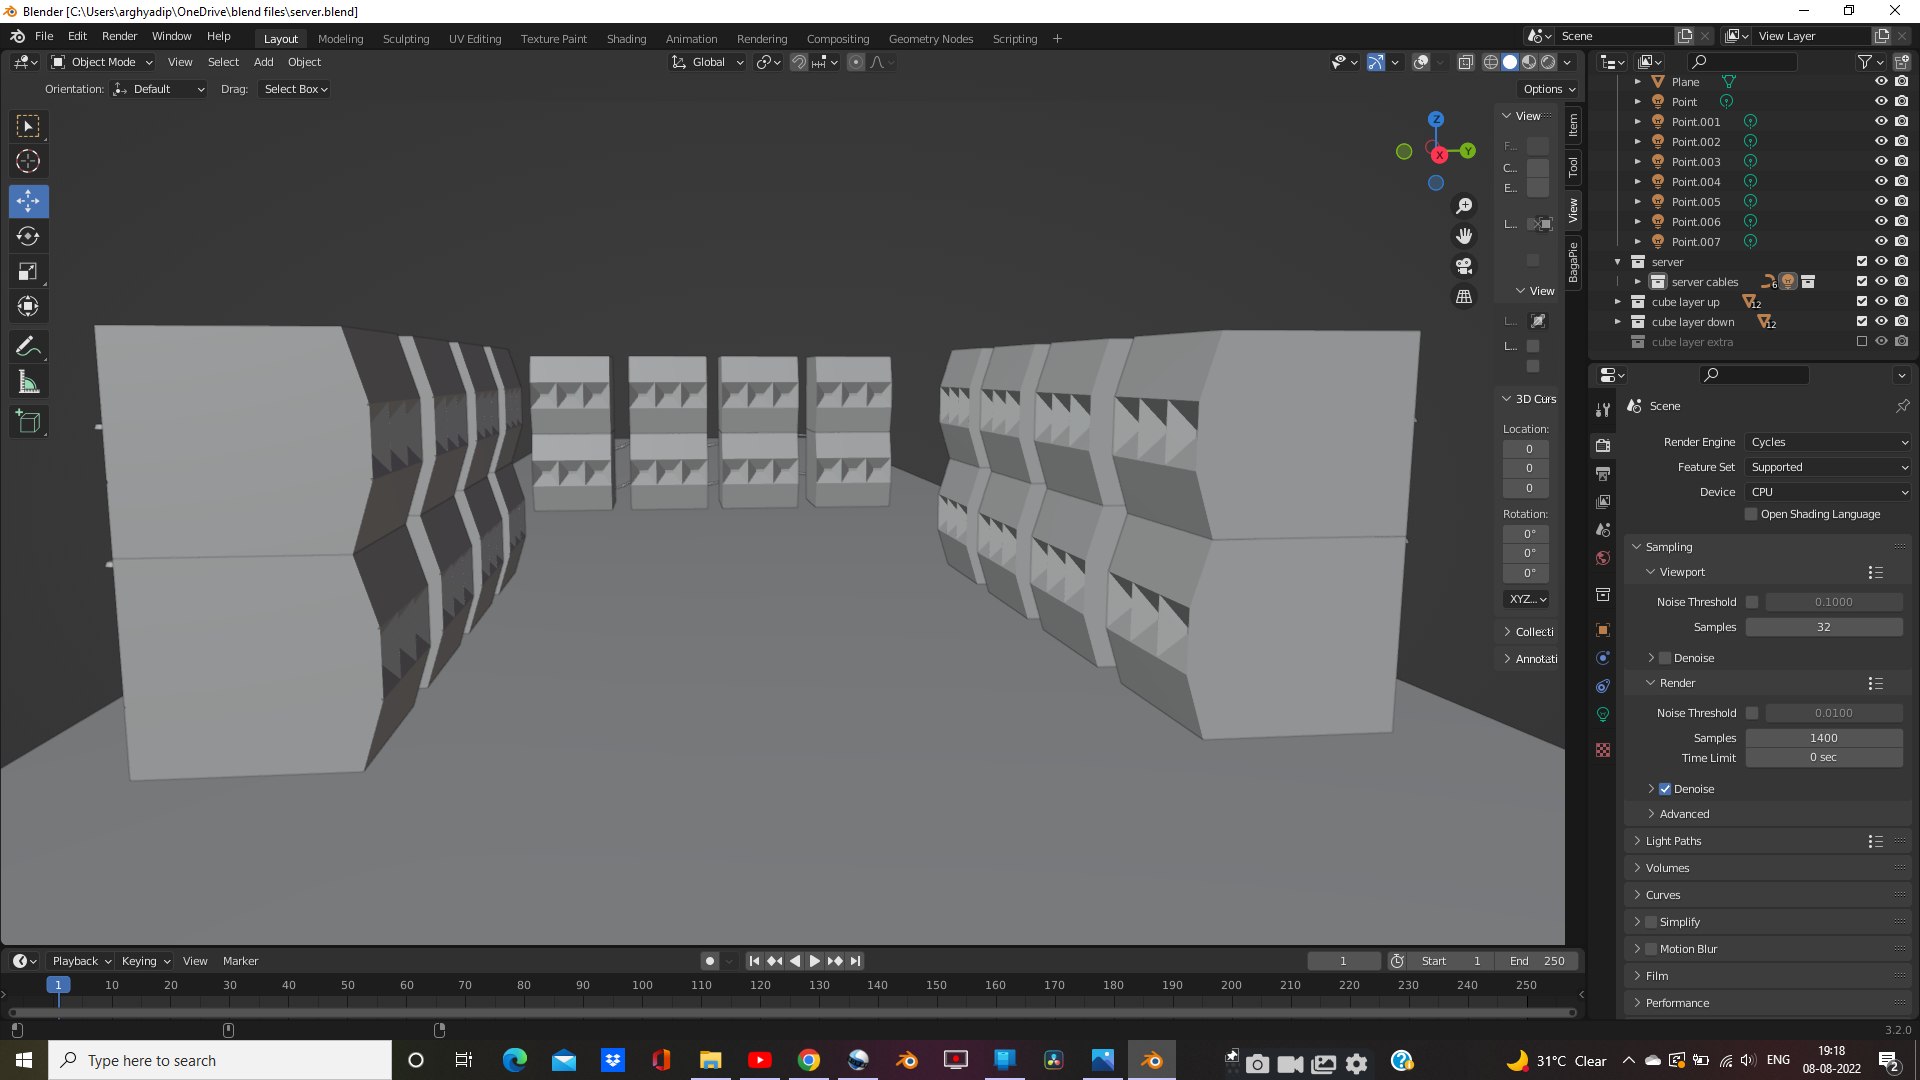Open the Object Data properties tab icon
The image size is (1920, 1080).
[x=1603, y=714]
